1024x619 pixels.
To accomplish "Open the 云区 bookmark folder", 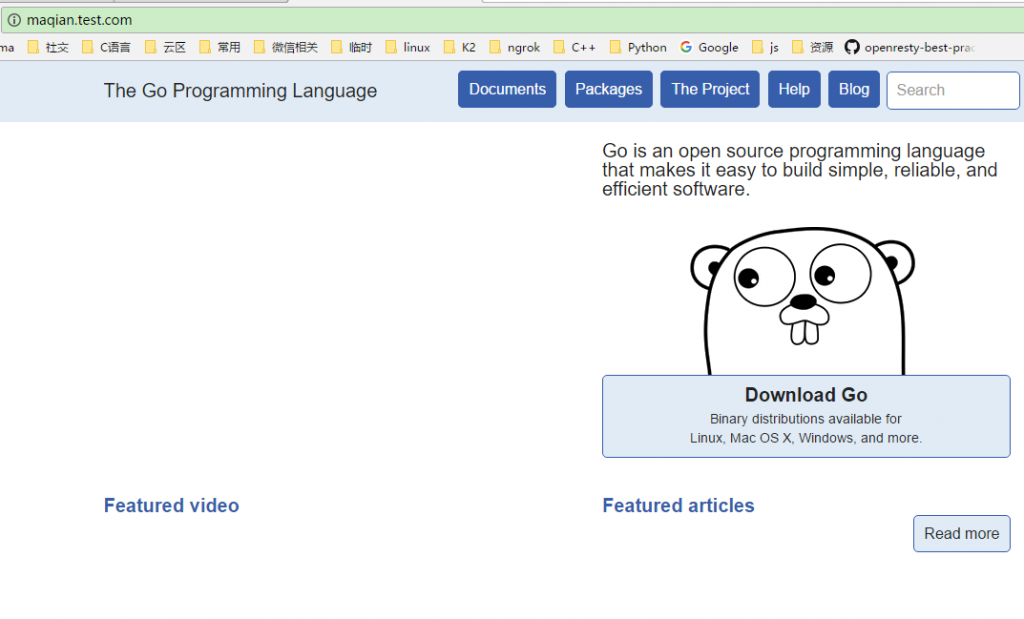I will [166, 47].
